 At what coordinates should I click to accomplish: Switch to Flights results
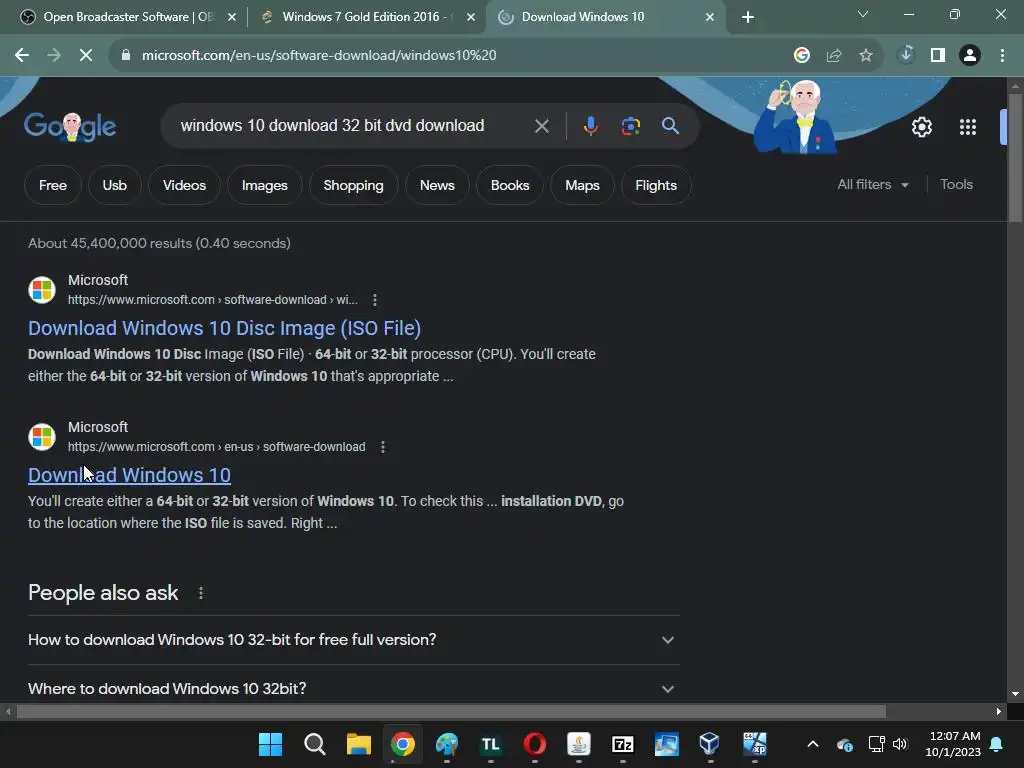656,185
